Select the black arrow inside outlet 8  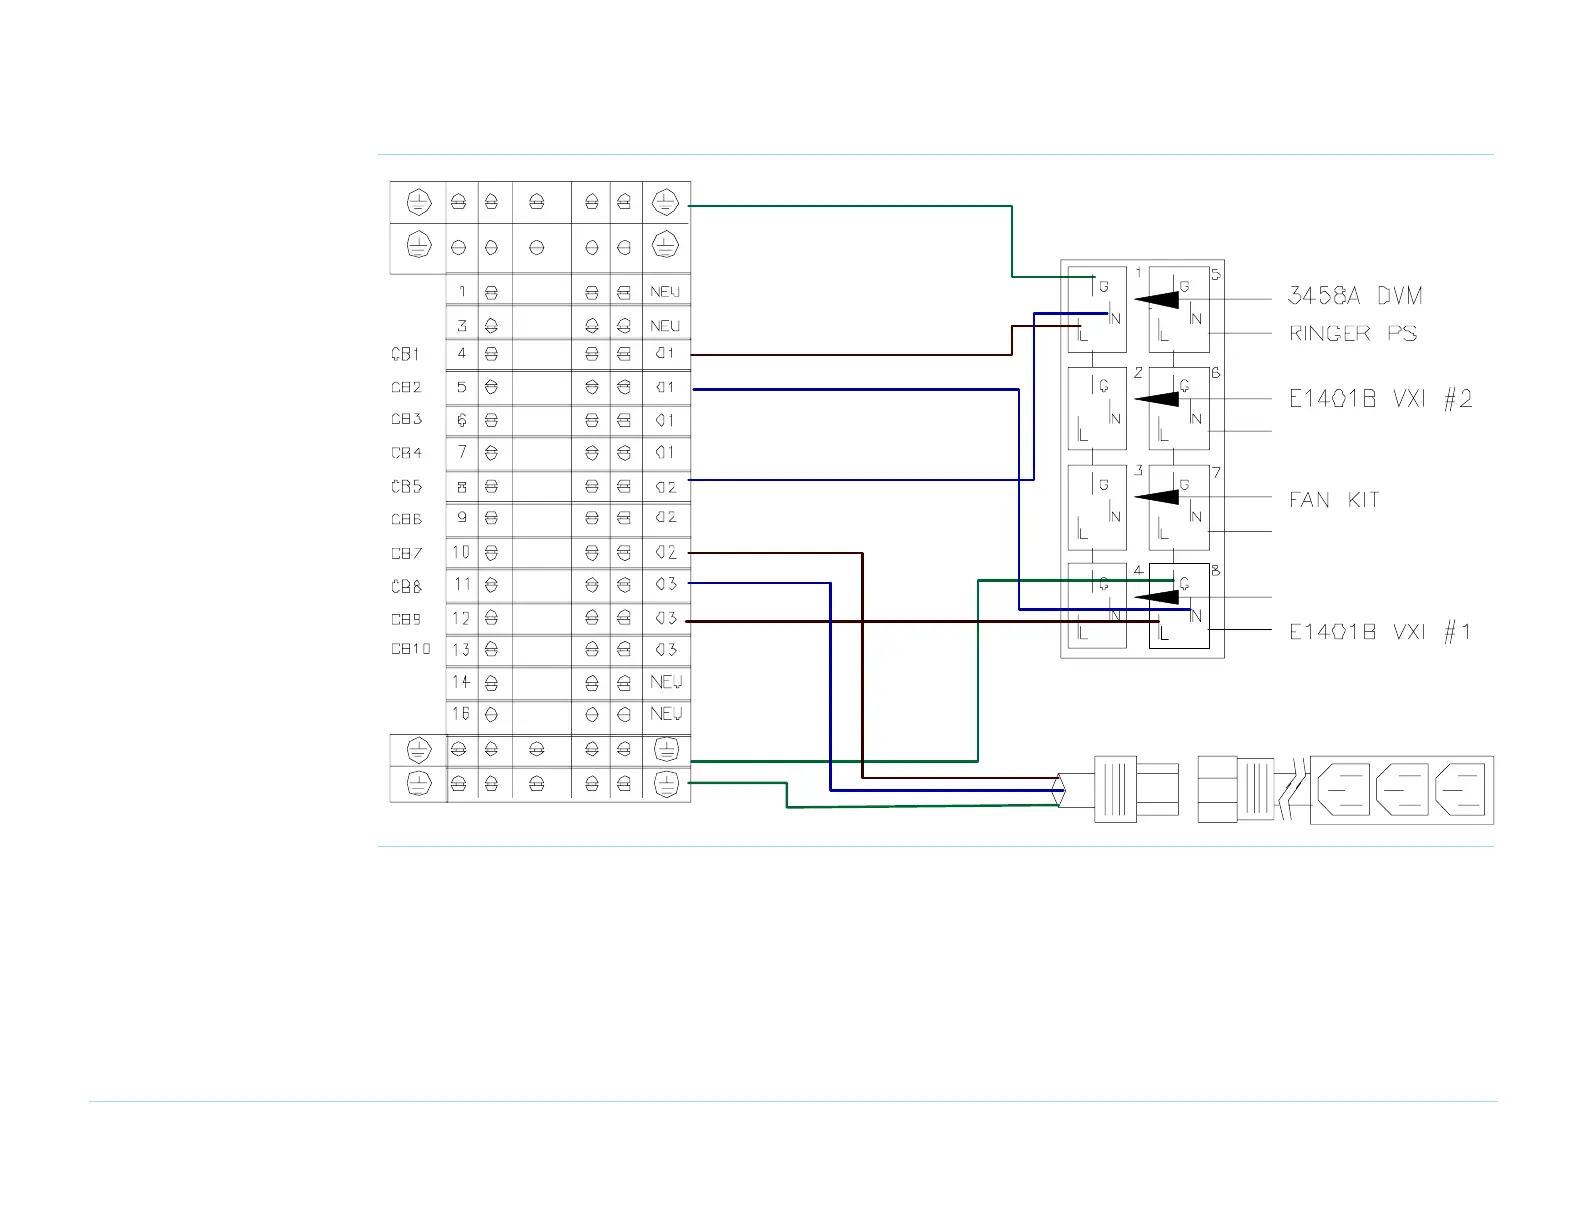(x=1158, y=597)
